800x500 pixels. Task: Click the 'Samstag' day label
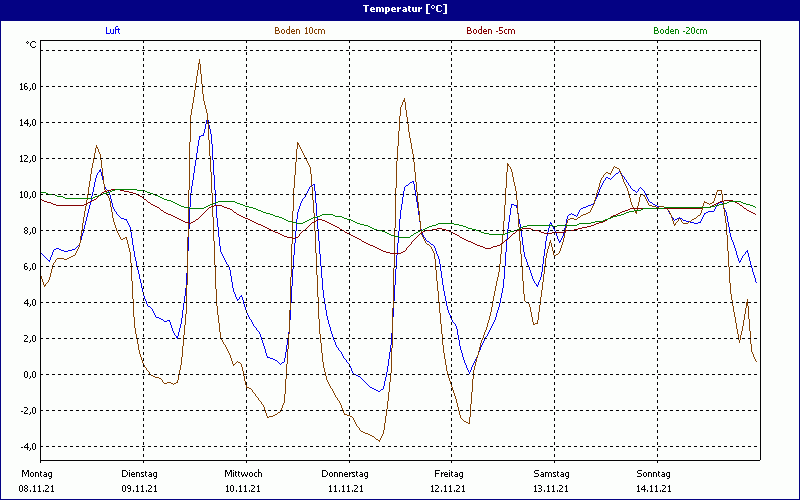(552, 474)
